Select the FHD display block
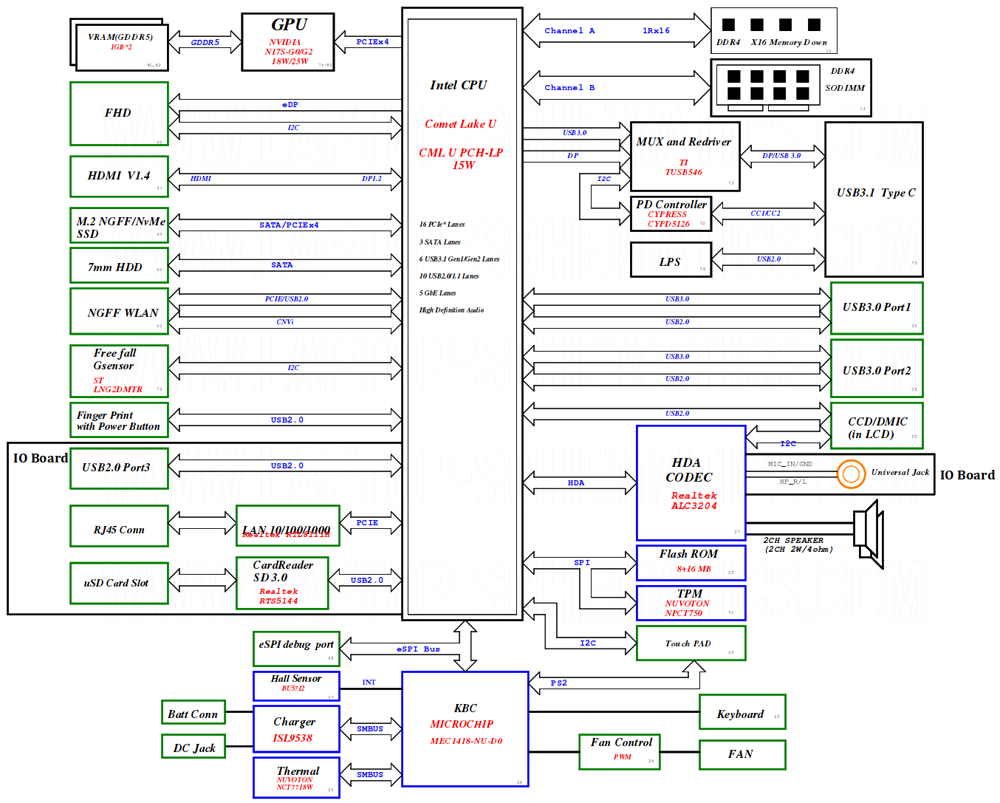1000x803 pixels. click(x=119, y=114)
